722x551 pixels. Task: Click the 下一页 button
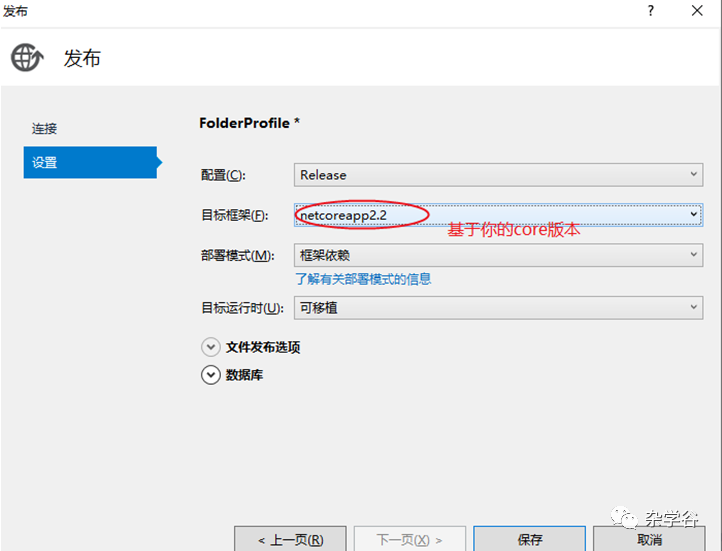pyautogui.click(x=409, y=539)
